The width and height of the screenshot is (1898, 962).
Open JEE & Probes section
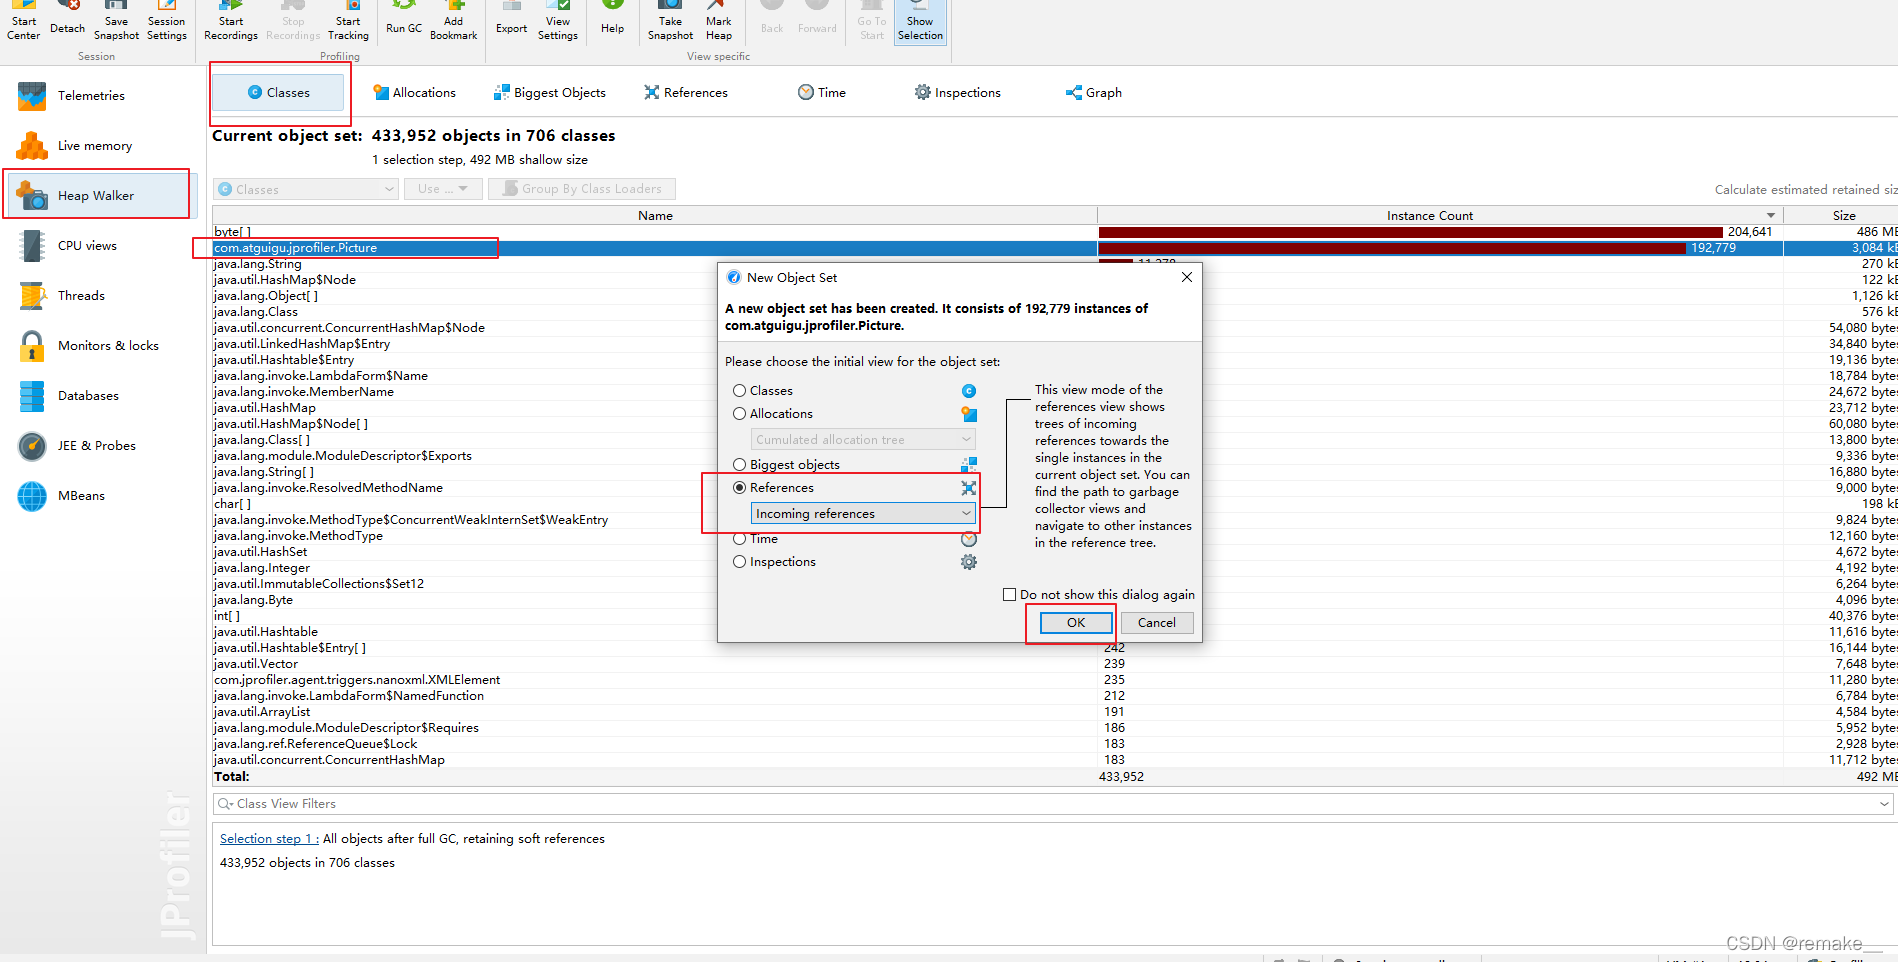coord(97,446)
